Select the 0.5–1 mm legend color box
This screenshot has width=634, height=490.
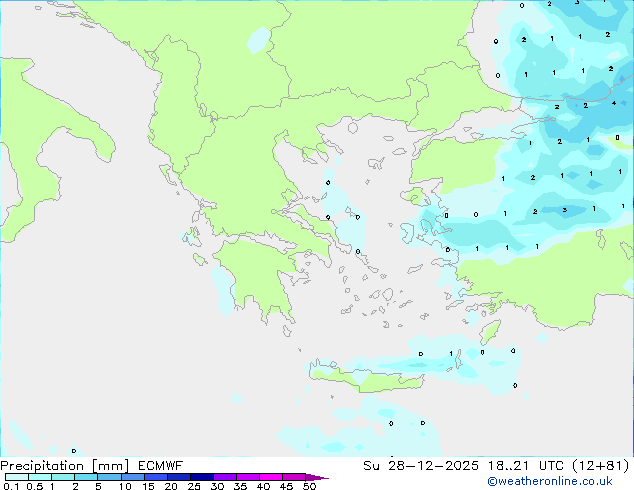tap(40, 477)
